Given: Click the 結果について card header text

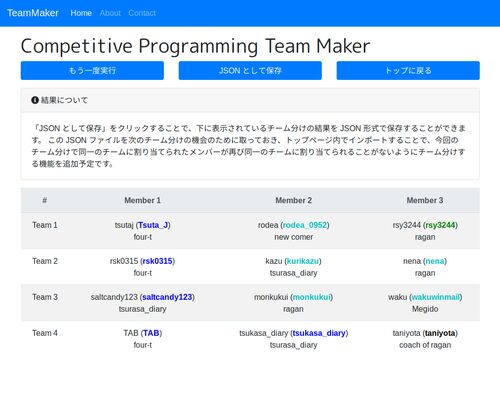Looking at the screenshot, I should click(64, 100).
